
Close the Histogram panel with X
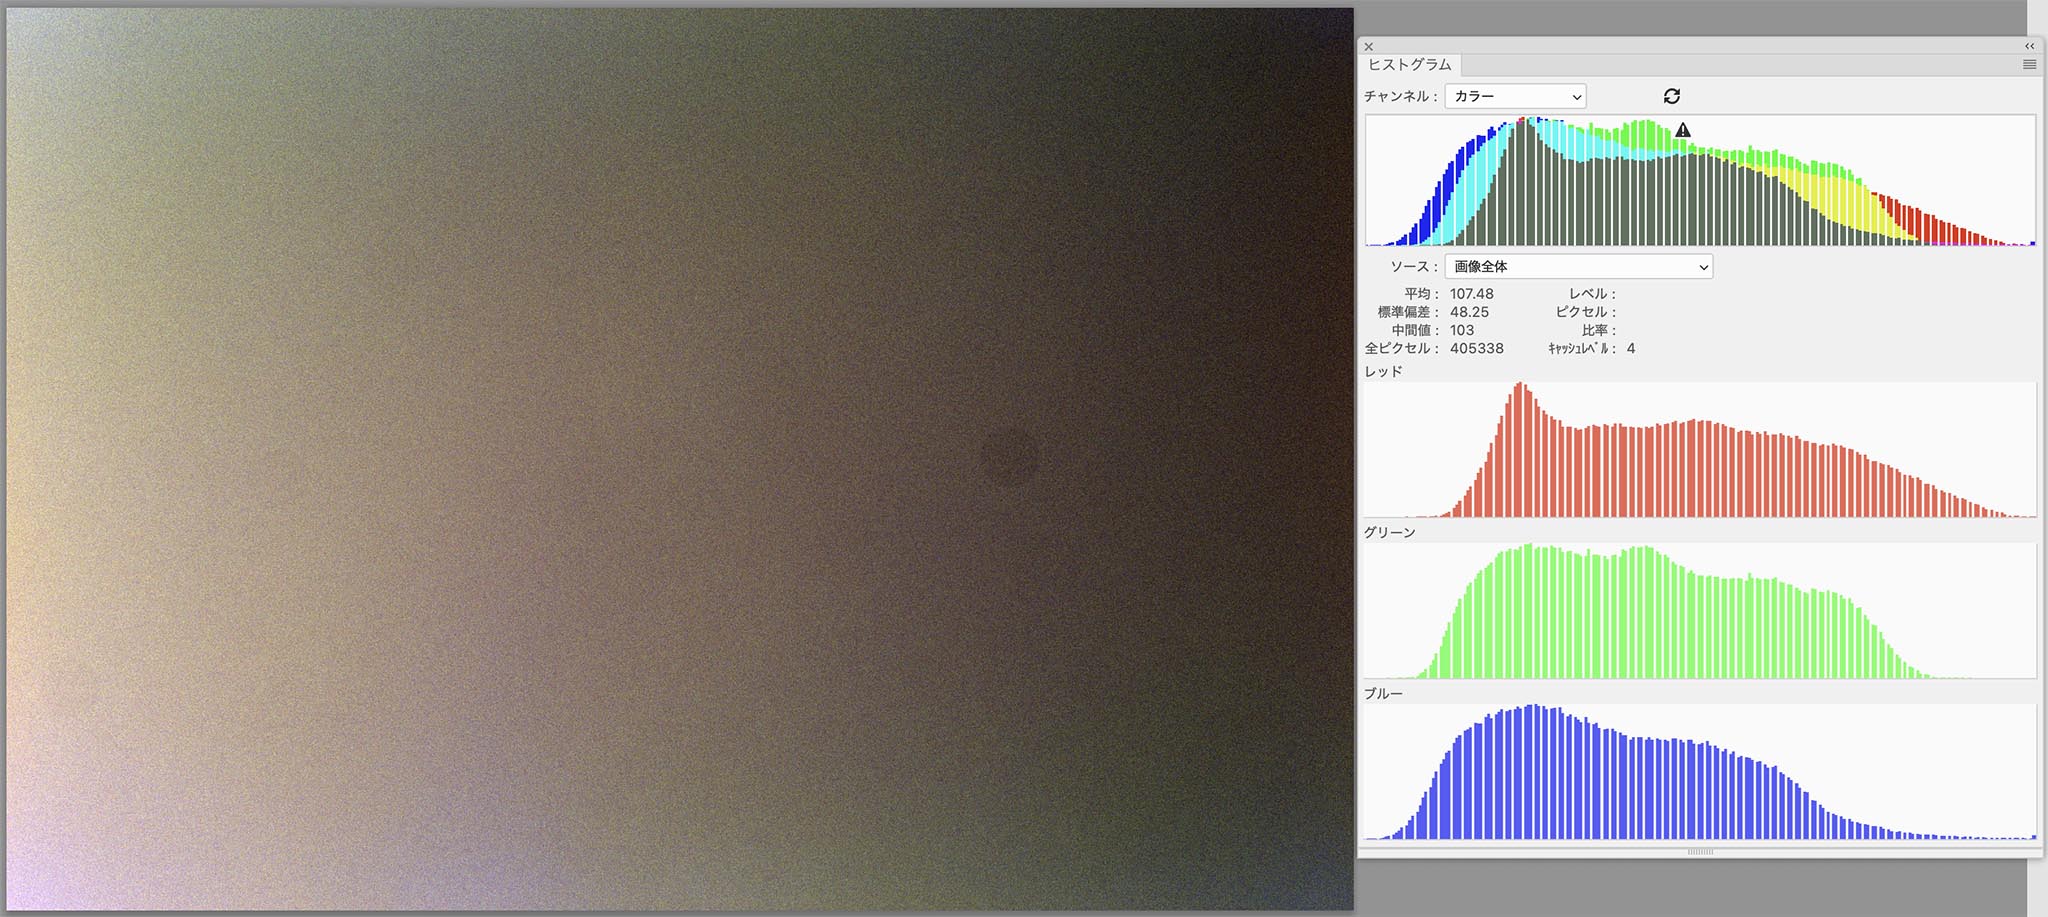(1369, 47)
